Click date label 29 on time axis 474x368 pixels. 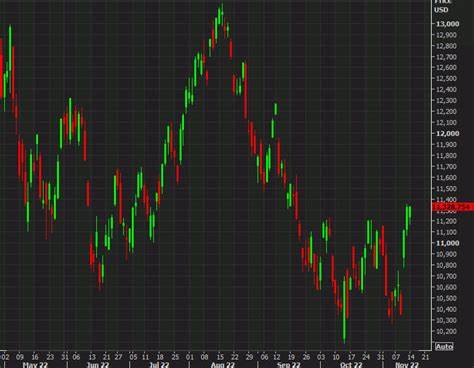click(249, 357)
